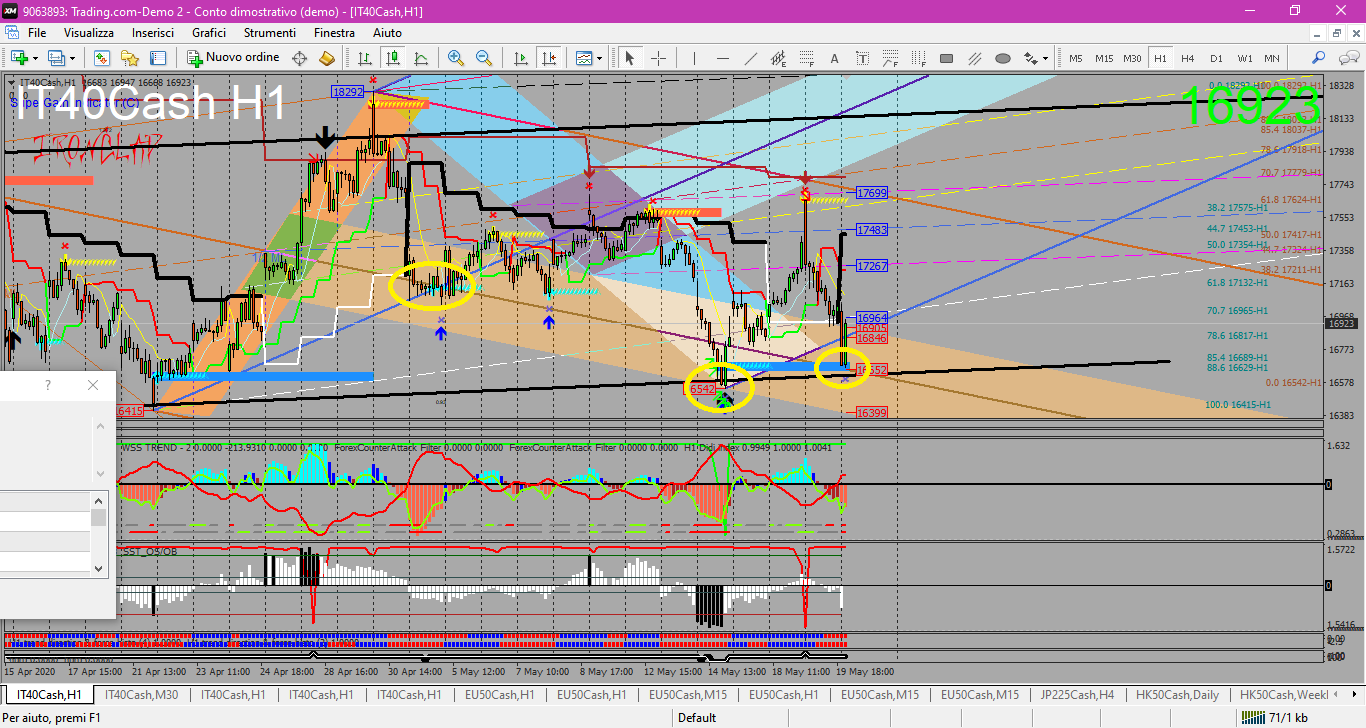Screen dimensions: 1366x728
Task: Open the Finestra menu
Action: click(334, 33)
